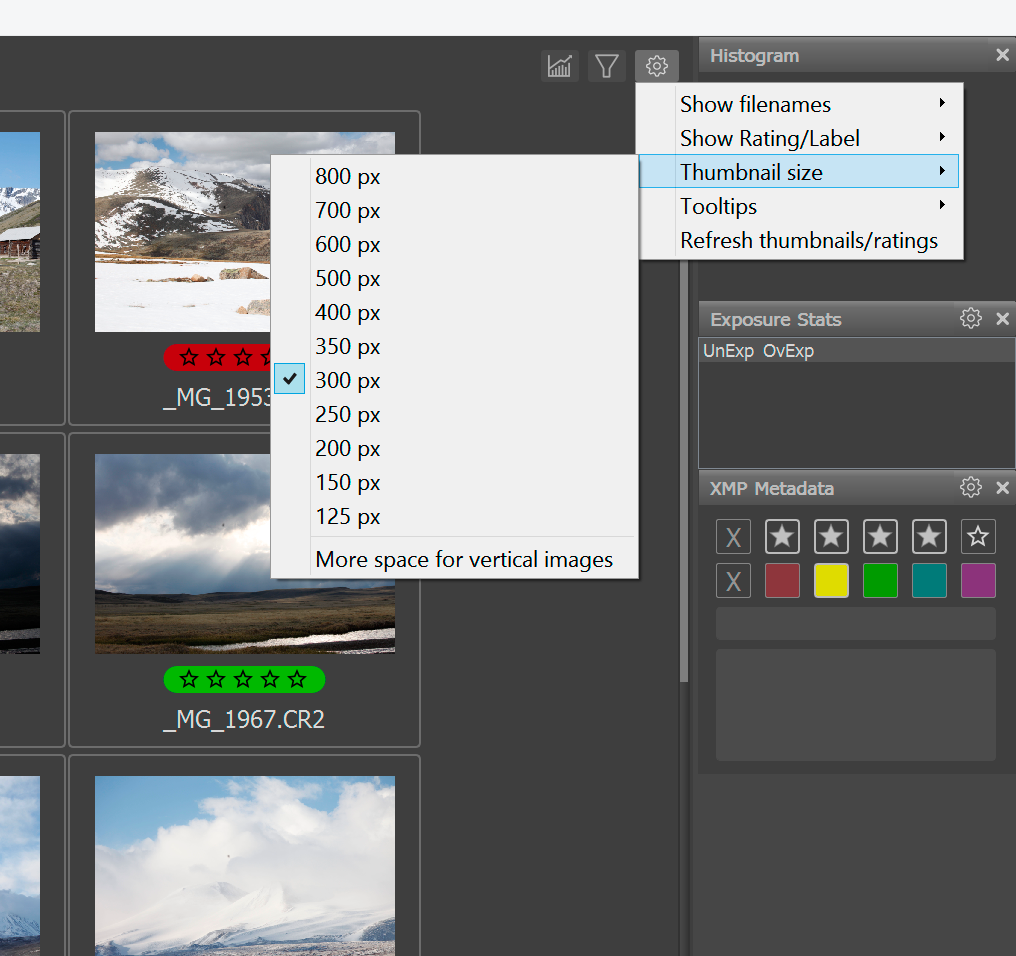Close the Histogram panel
This screenshot has width=1016, height=956.
point(1002,56)
